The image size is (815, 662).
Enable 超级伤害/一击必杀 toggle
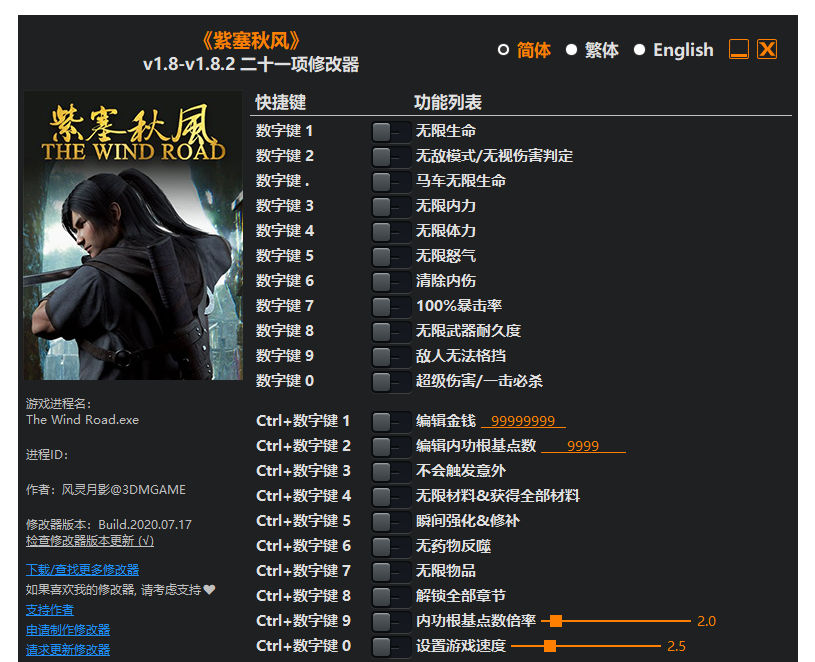click(x=391, y=381)
